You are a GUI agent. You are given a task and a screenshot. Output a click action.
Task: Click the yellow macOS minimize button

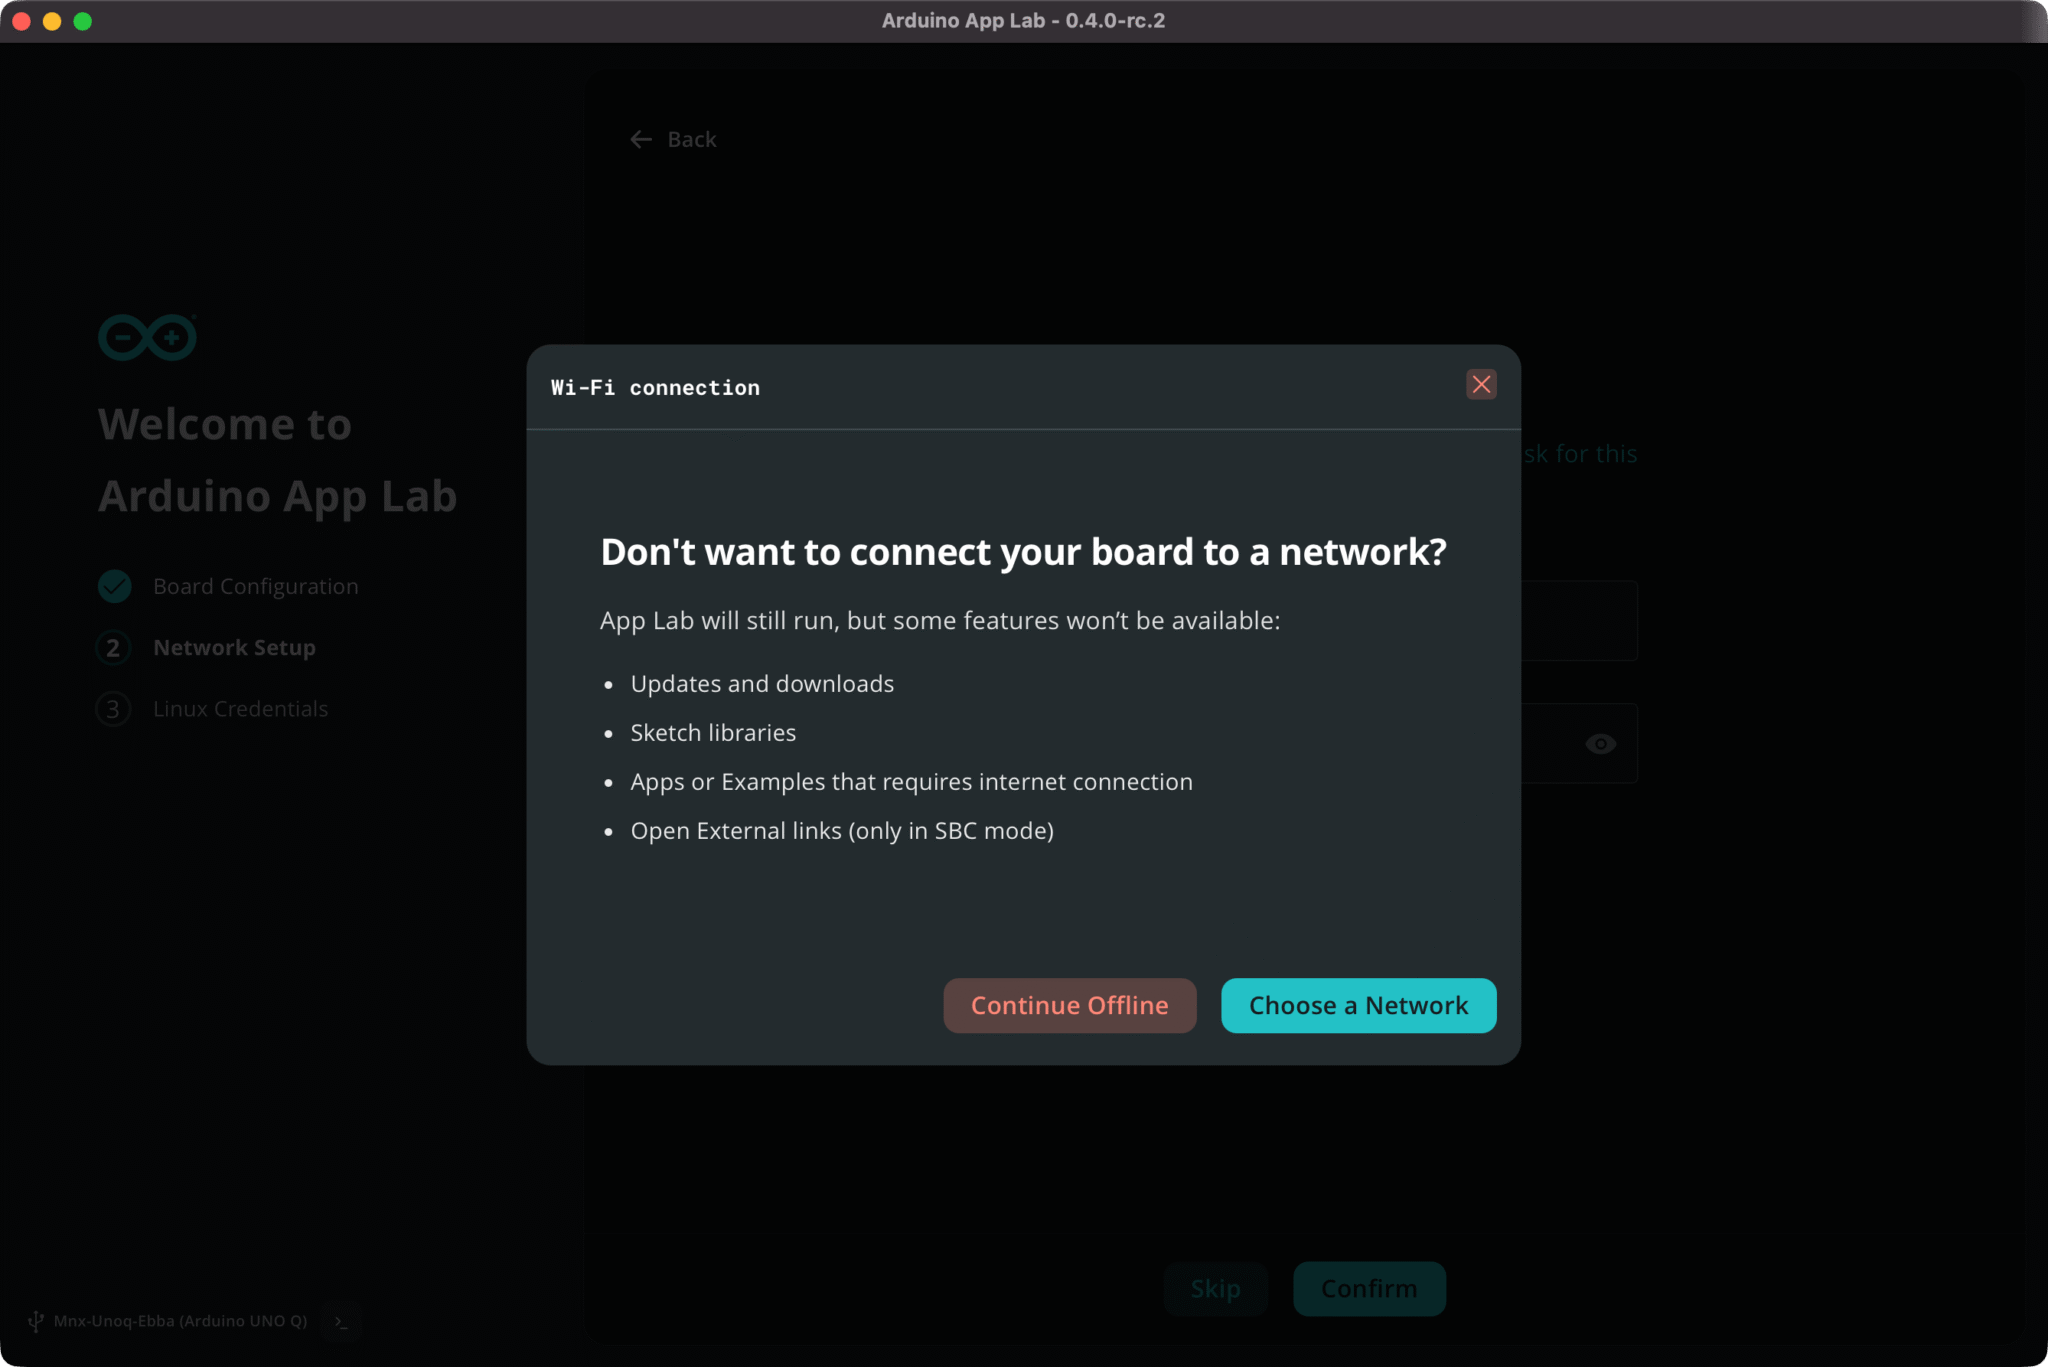coord(52,21)
